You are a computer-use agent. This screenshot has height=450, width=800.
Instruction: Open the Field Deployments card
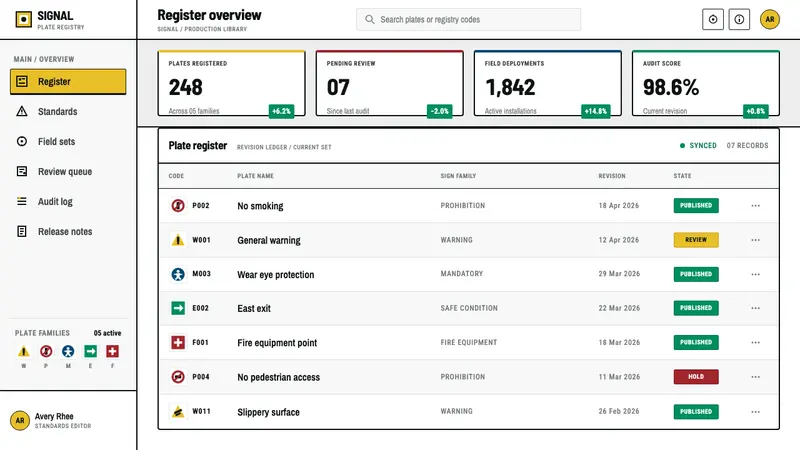[548, 83]
